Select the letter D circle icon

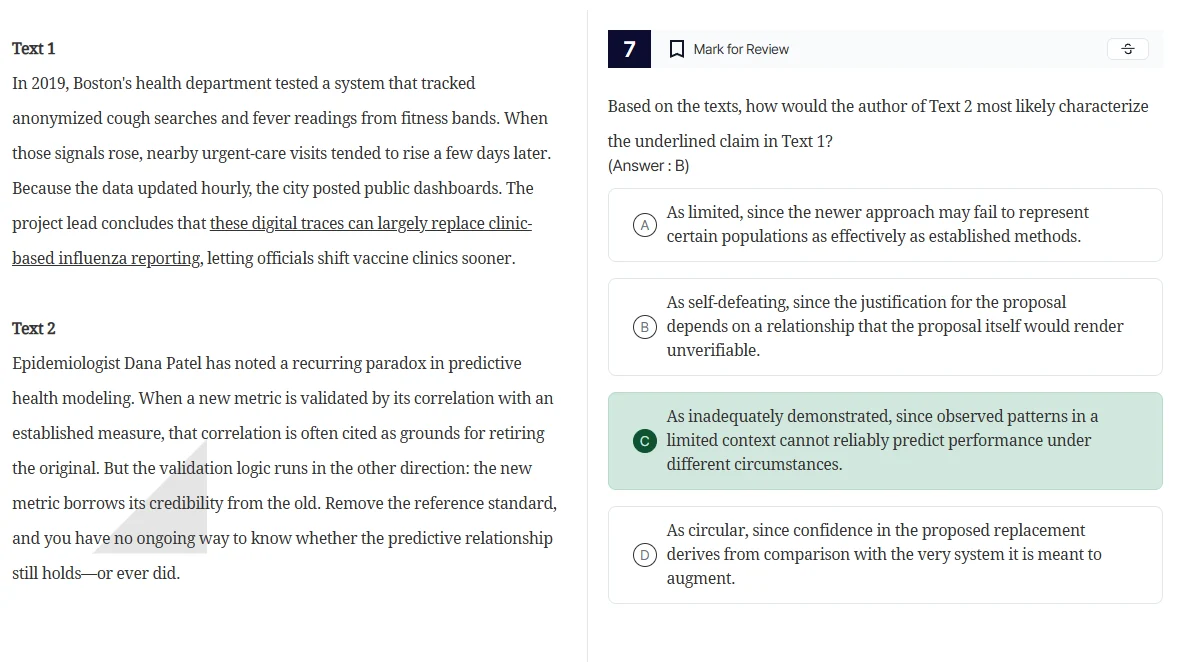[644, 554]
